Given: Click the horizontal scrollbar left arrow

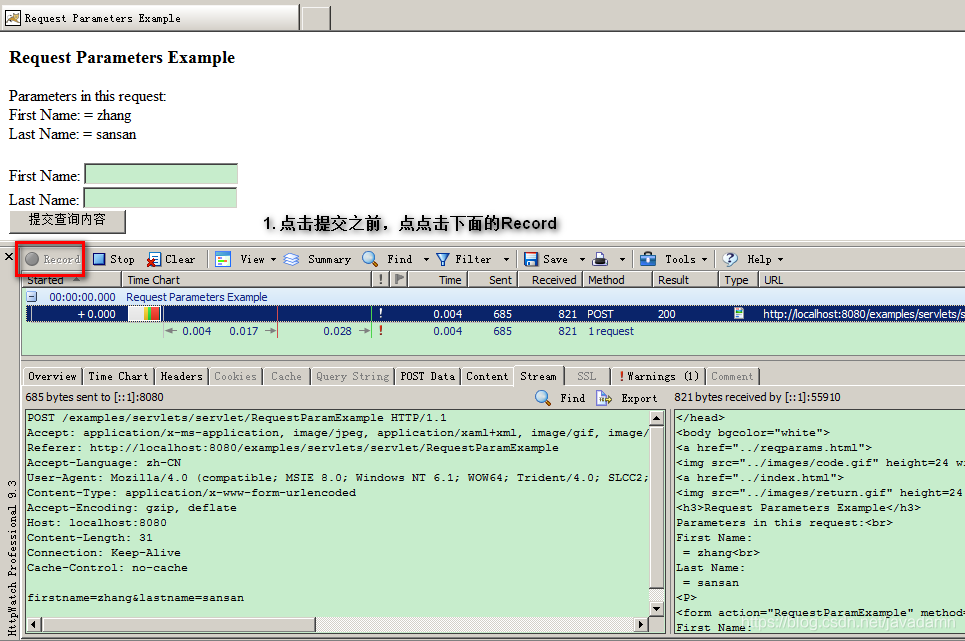Looking at the screenshot, I should pos(34,624).
